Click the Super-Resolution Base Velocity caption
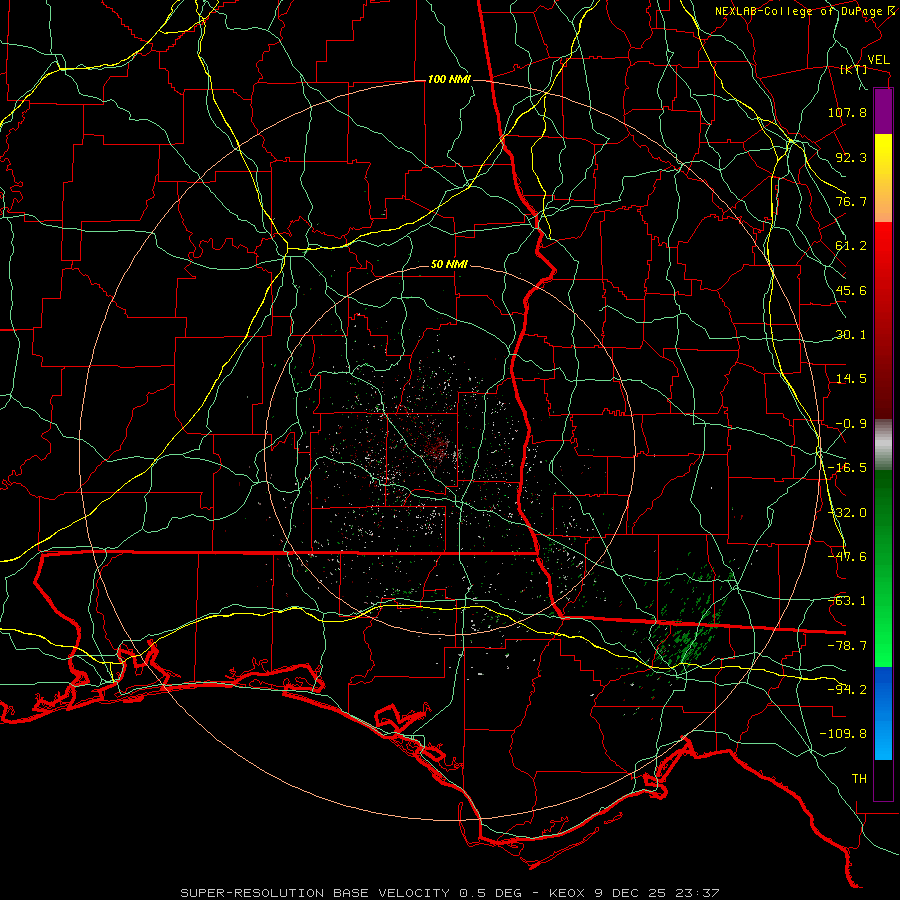This screenshot has width=900, height=900. [x=449, y=893]
